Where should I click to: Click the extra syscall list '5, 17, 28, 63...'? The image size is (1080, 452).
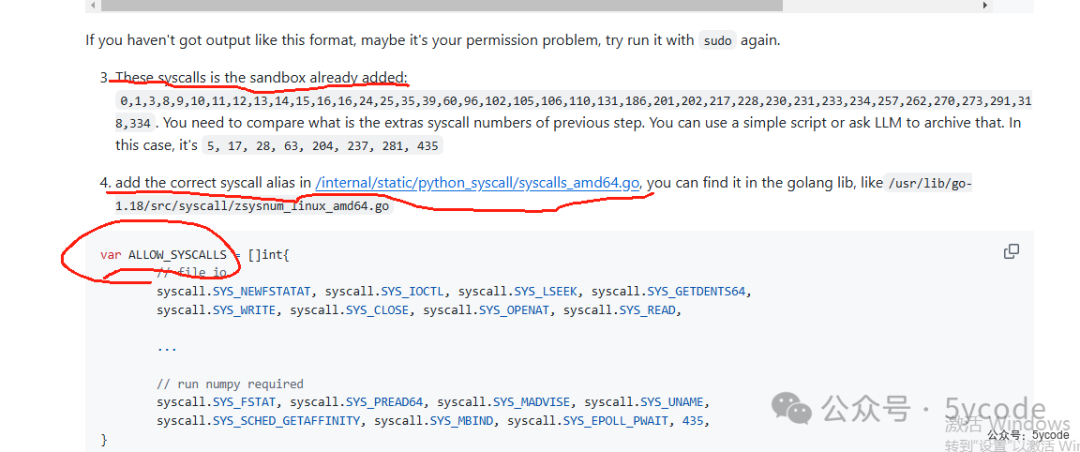click(x=323, y=145)
